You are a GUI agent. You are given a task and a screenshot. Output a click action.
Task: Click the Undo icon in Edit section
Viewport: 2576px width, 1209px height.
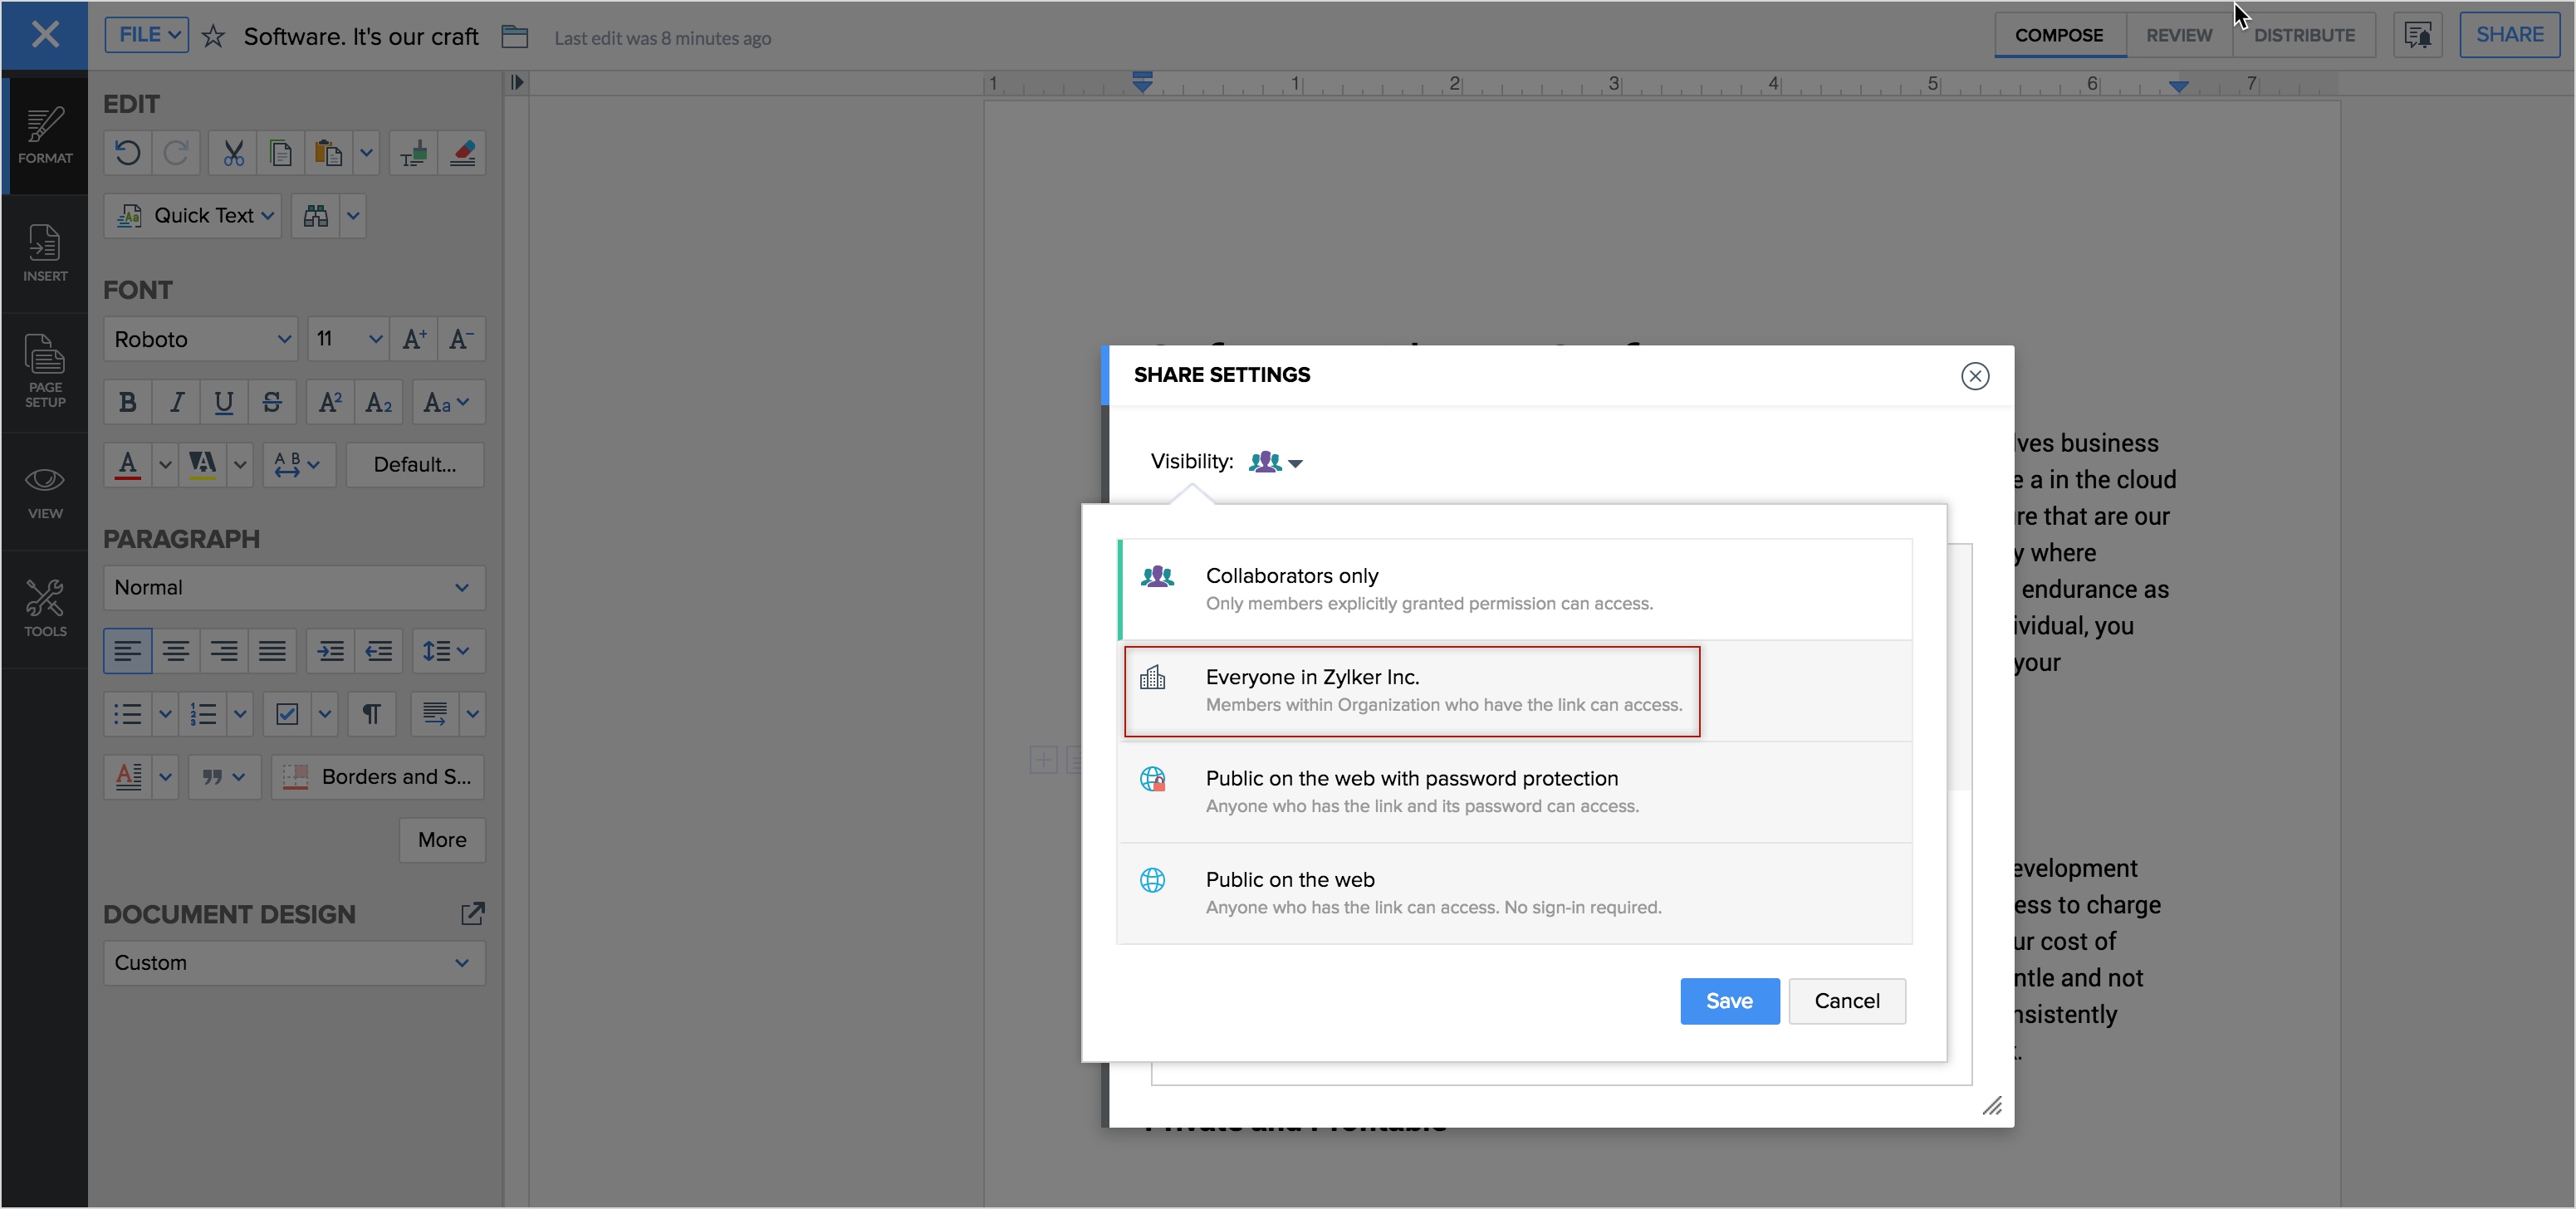pyautogui.click(x=127, y=153)
